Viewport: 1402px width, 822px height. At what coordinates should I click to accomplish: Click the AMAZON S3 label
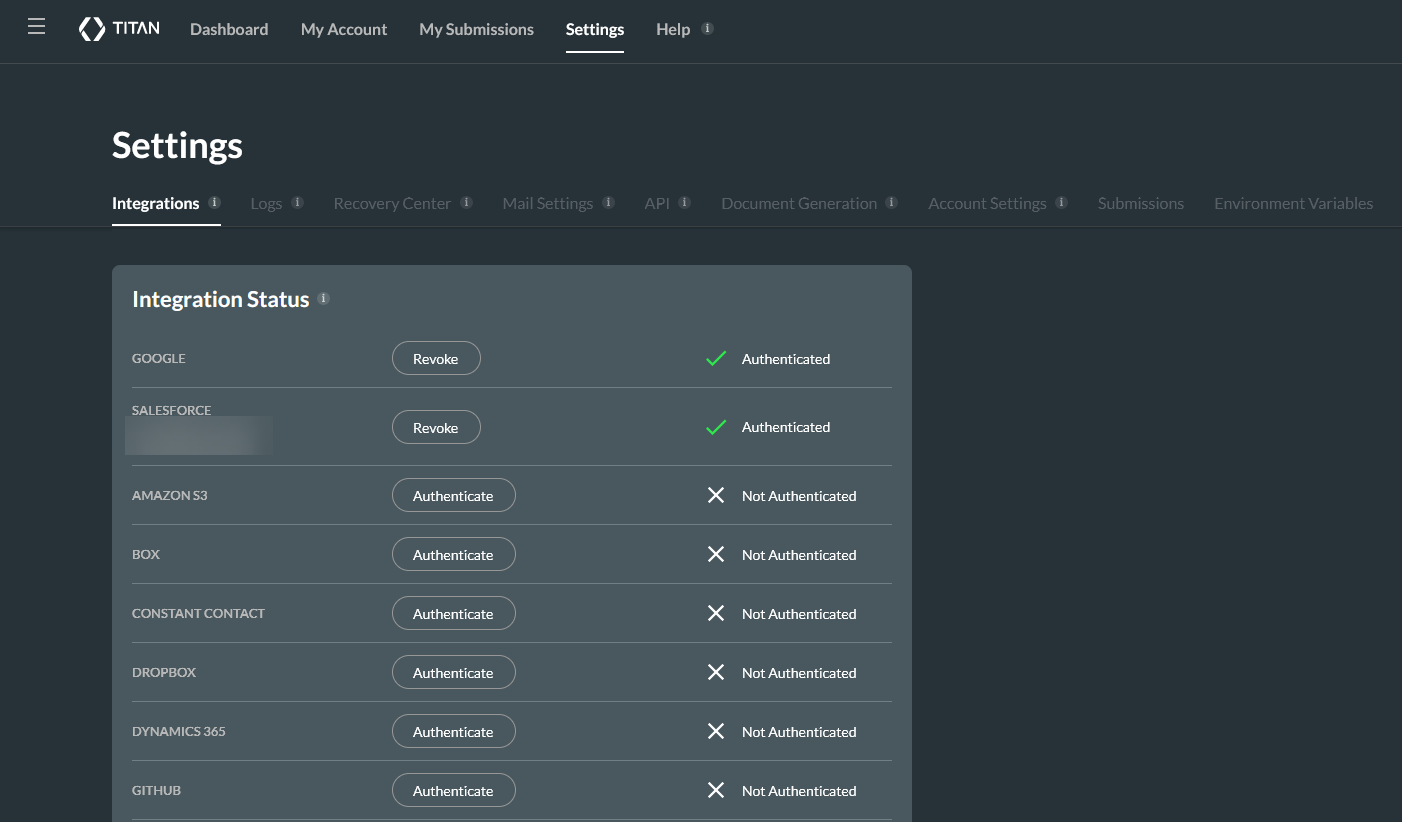click(170, 495)
